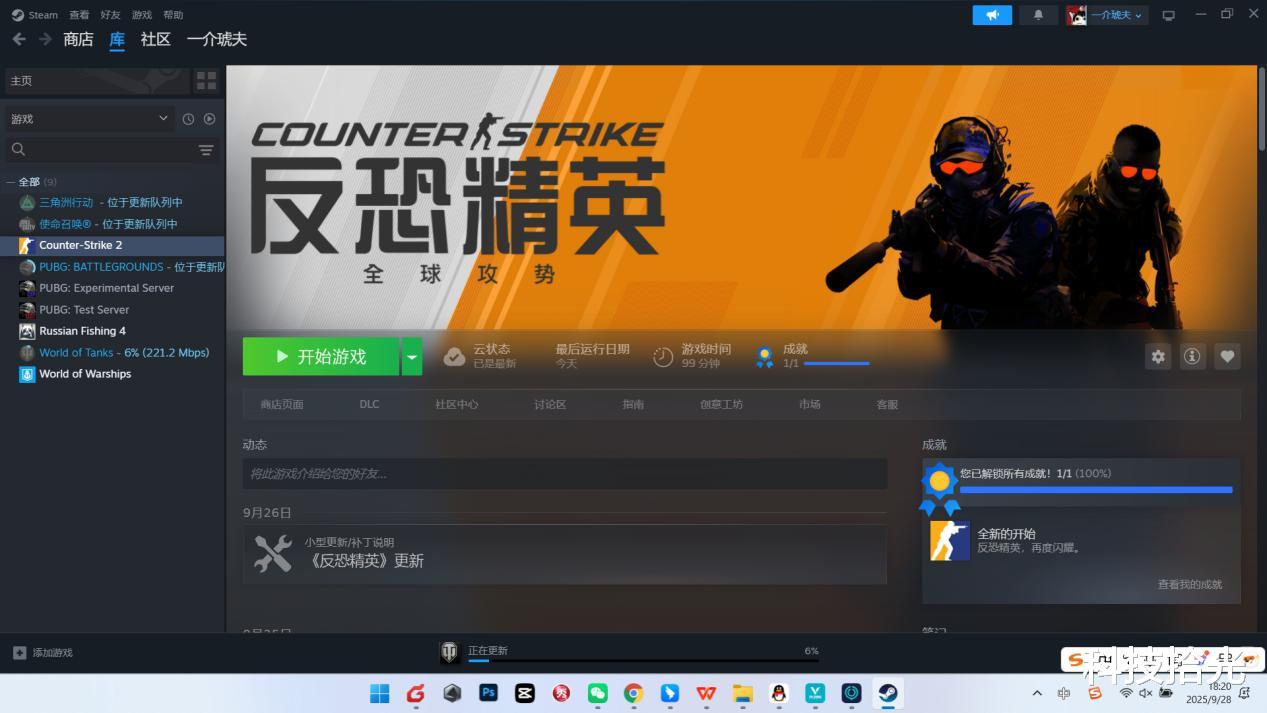Open the 讨论区 link
The width and height of the screenshot is (1267, 713).
coord(550,404)
